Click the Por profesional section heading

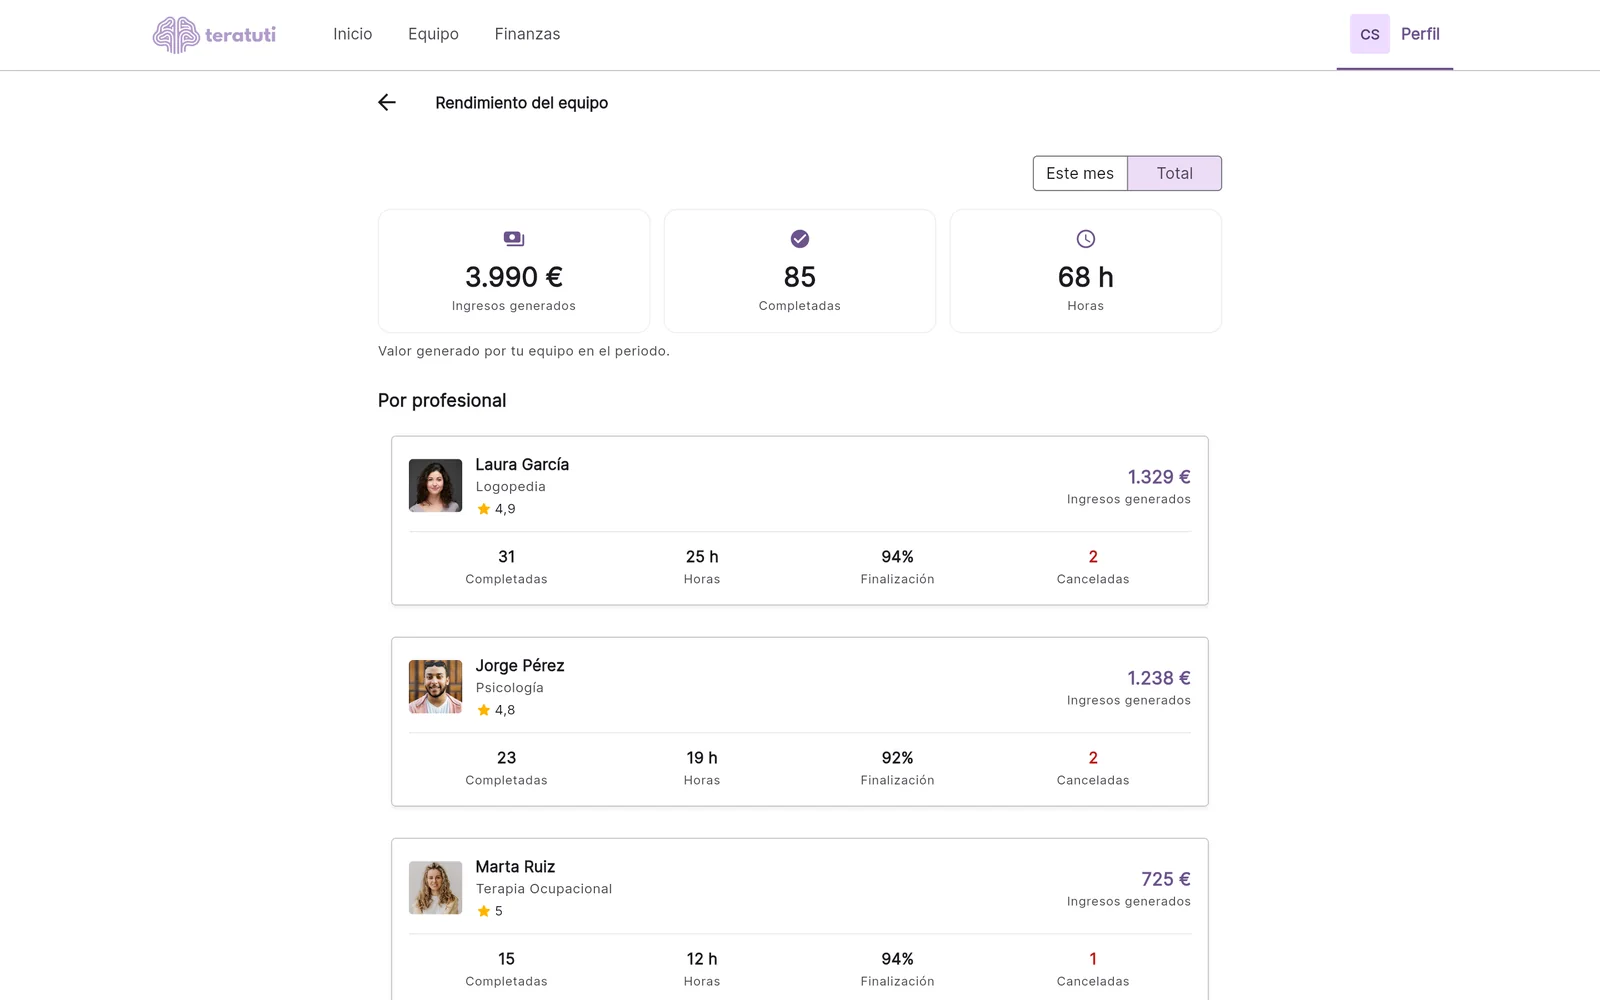click(442, 400)
